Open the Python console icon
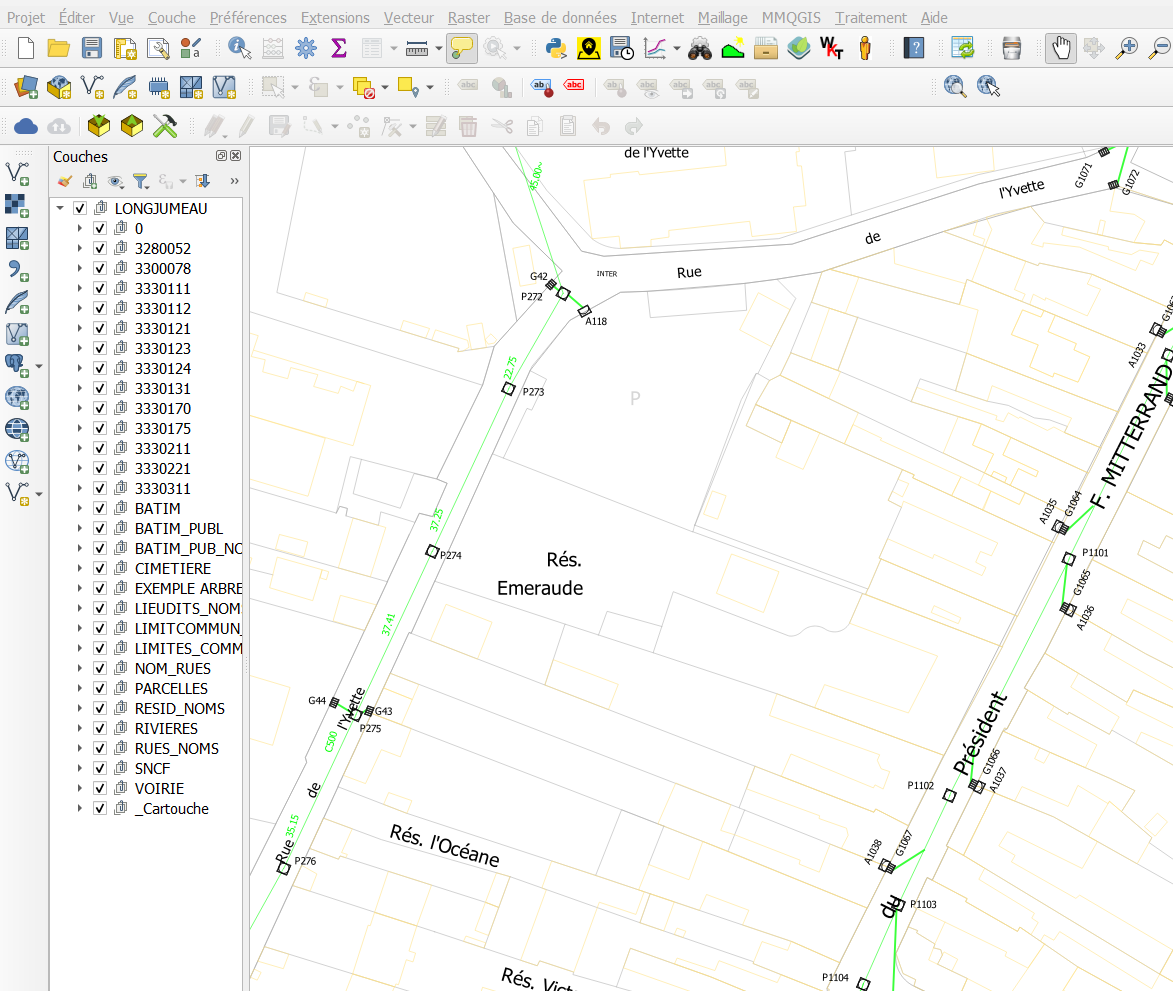The height and width of the screenshot is (991, 1173). pyautogui.click(x=556, y=49)
